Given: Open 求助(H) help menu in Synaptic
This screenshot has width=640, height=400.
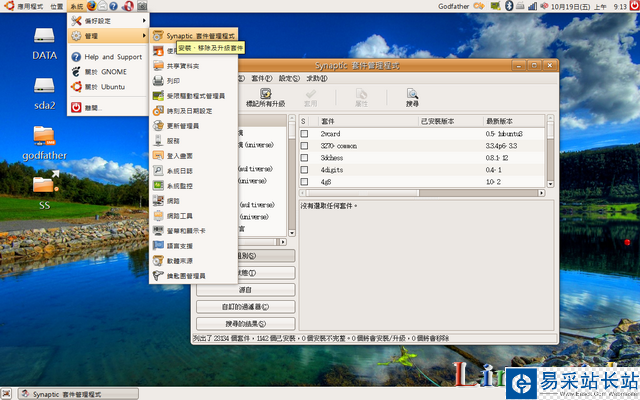Looking at the screenshot, I should 317,78.
